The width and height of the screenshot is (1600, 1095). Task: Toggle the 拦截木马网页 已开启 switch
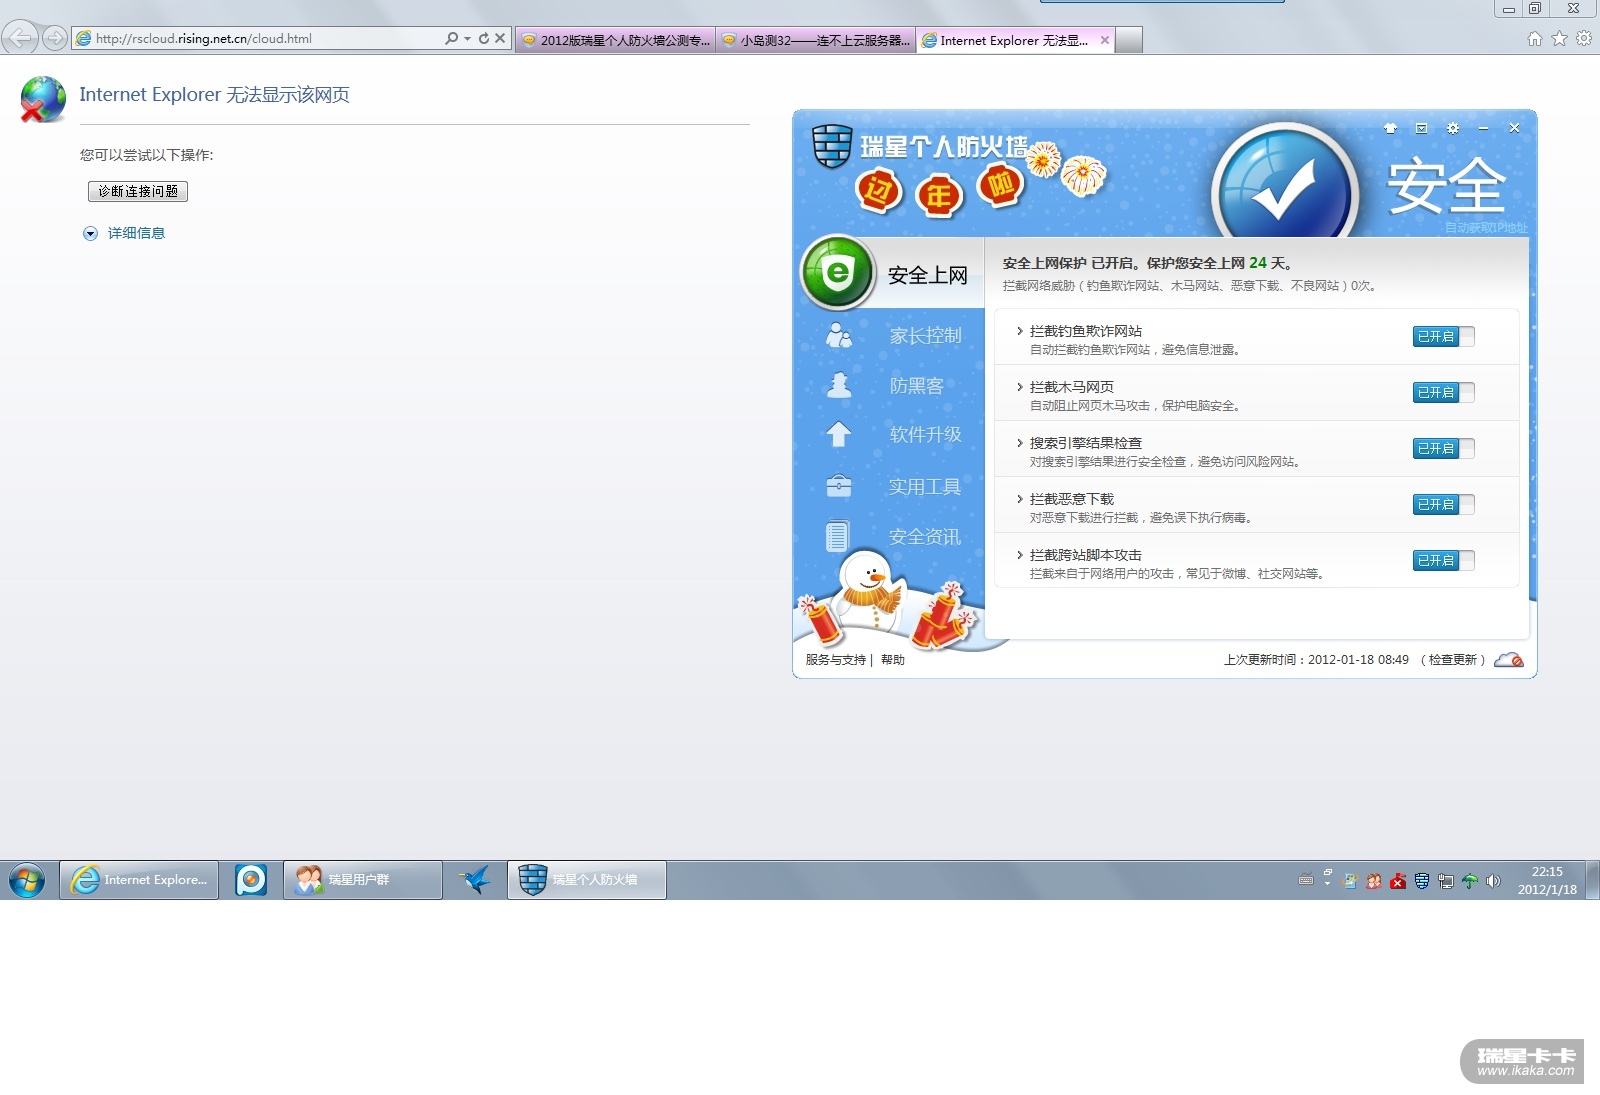pos(1443,393)
